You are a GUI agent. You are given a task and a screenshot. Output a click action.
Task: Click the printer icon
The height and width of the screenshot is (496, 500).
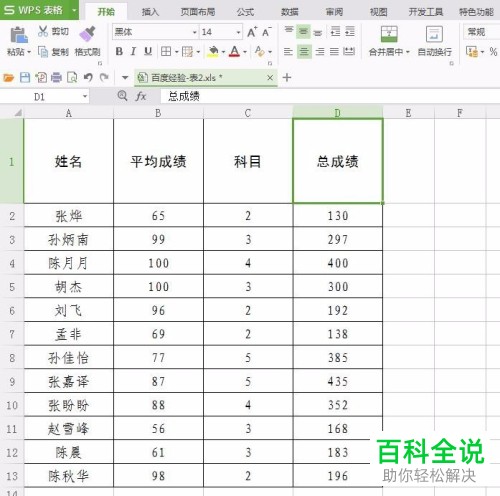(x=56, y=78)
